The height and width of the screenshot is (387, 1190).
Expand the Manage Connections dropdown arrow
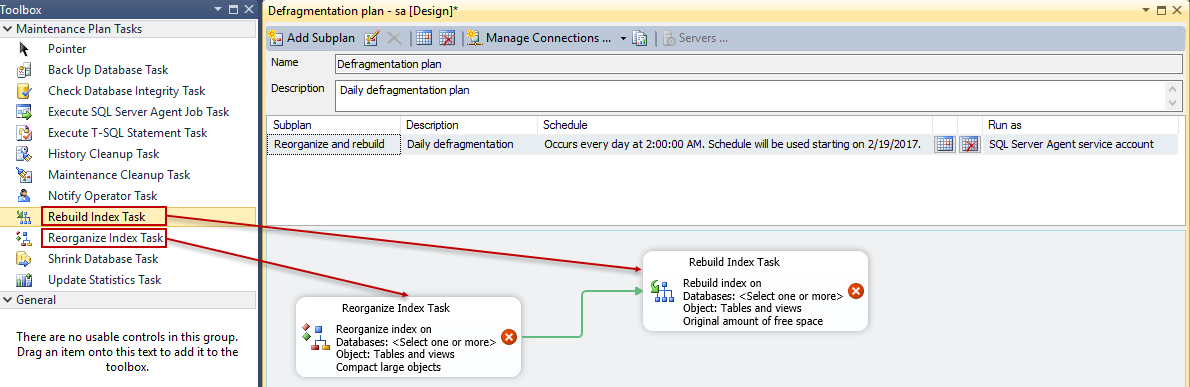click(623, 38)
